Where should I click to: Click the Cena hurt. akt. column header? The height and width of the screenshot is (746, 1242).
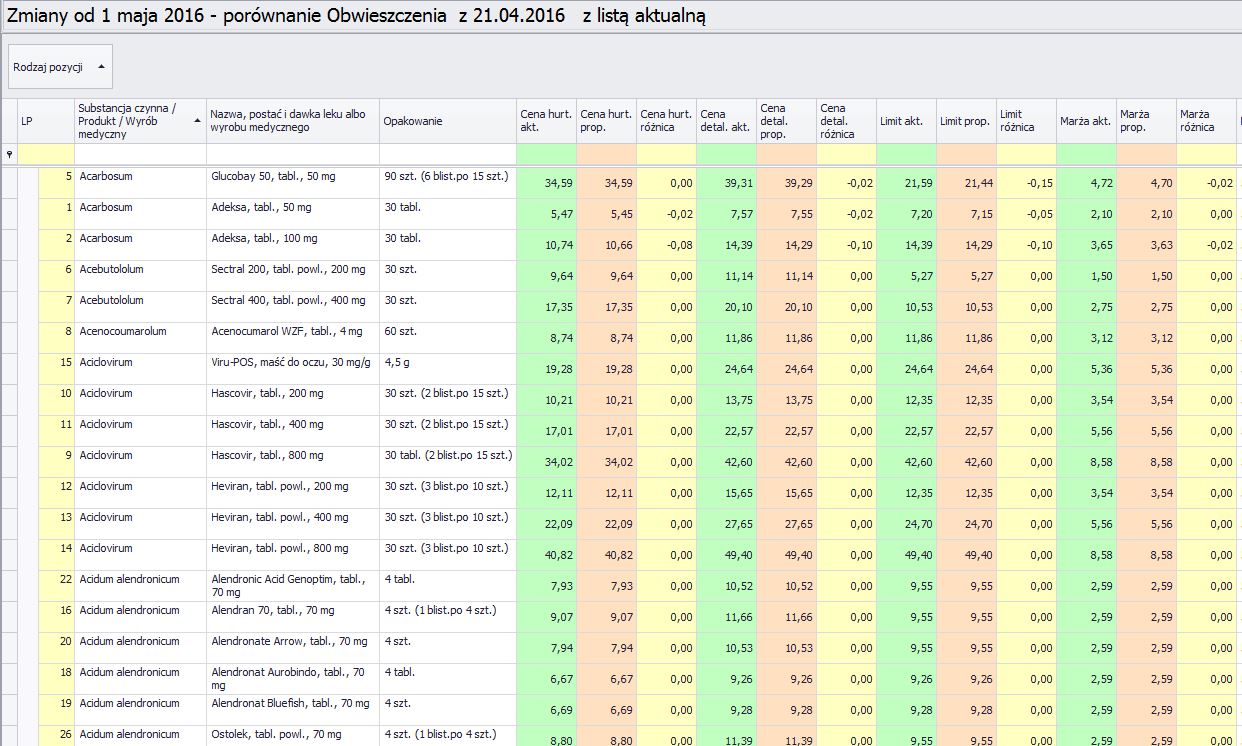pos(546,121)
